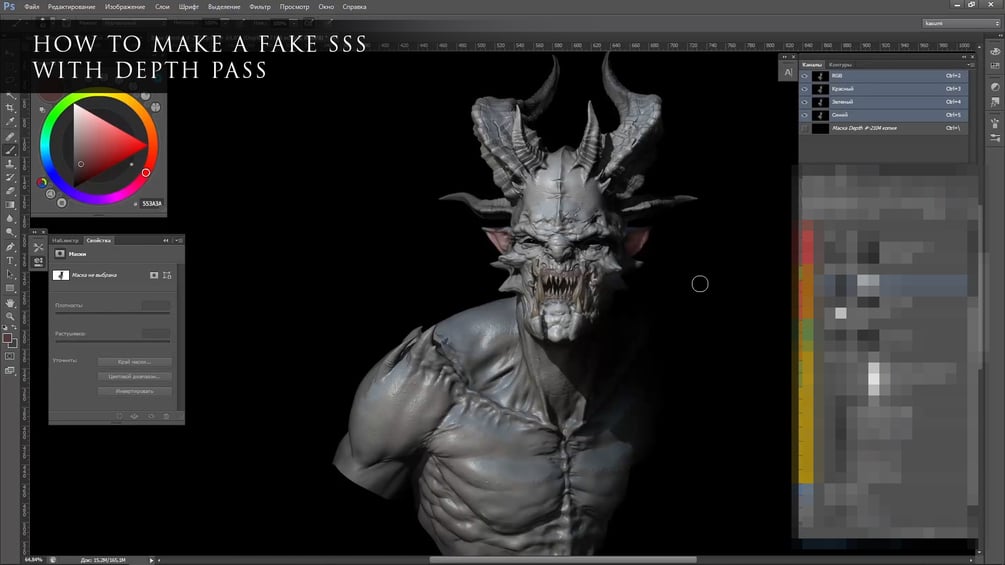Toggle visibility of Зеленый channel
The image size is (1005, 565).
804,102
